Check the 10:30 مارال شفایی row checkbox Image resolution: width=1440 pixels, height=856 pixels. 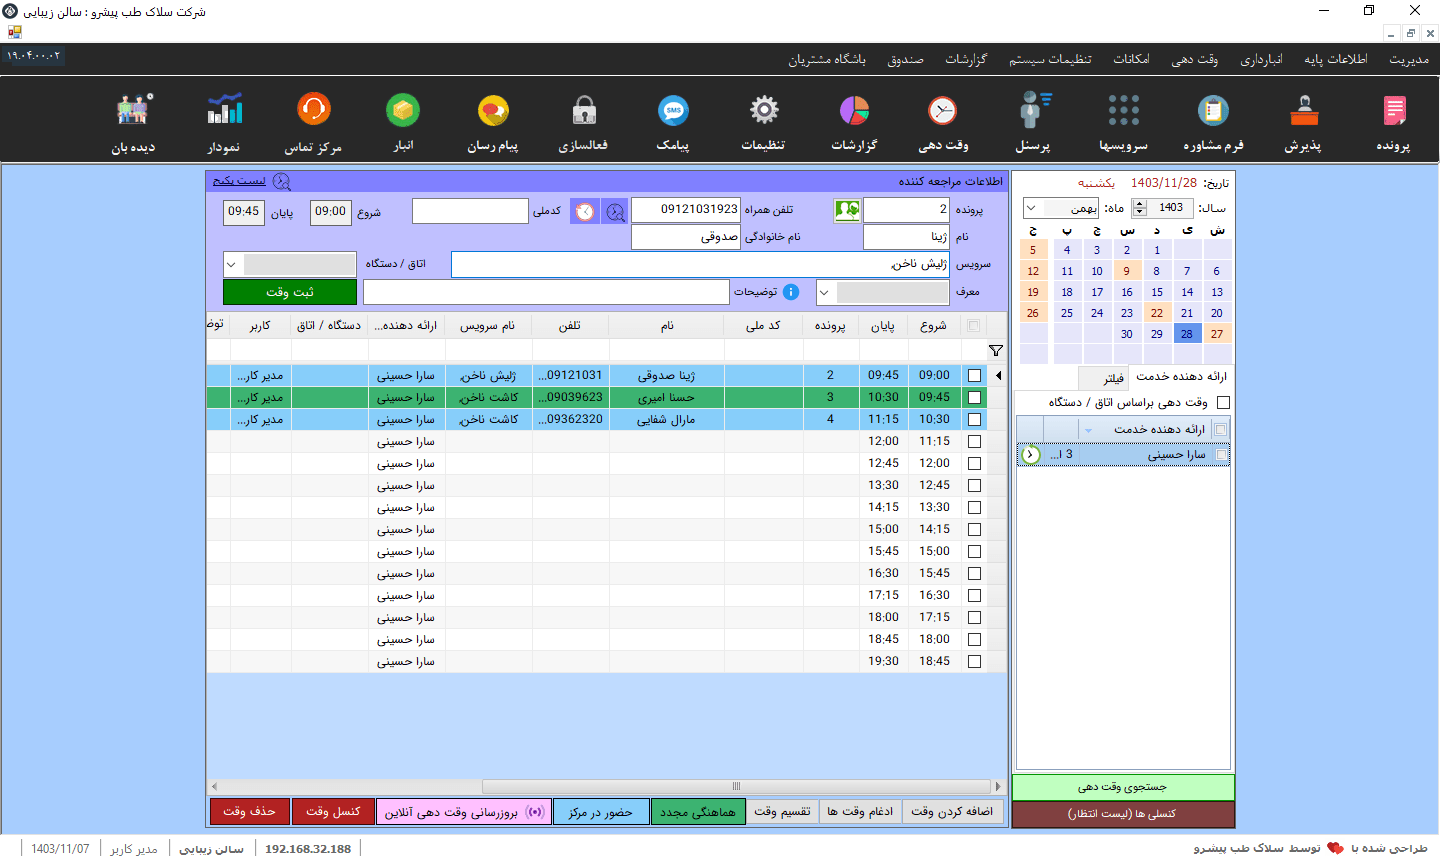click(975, 420)
